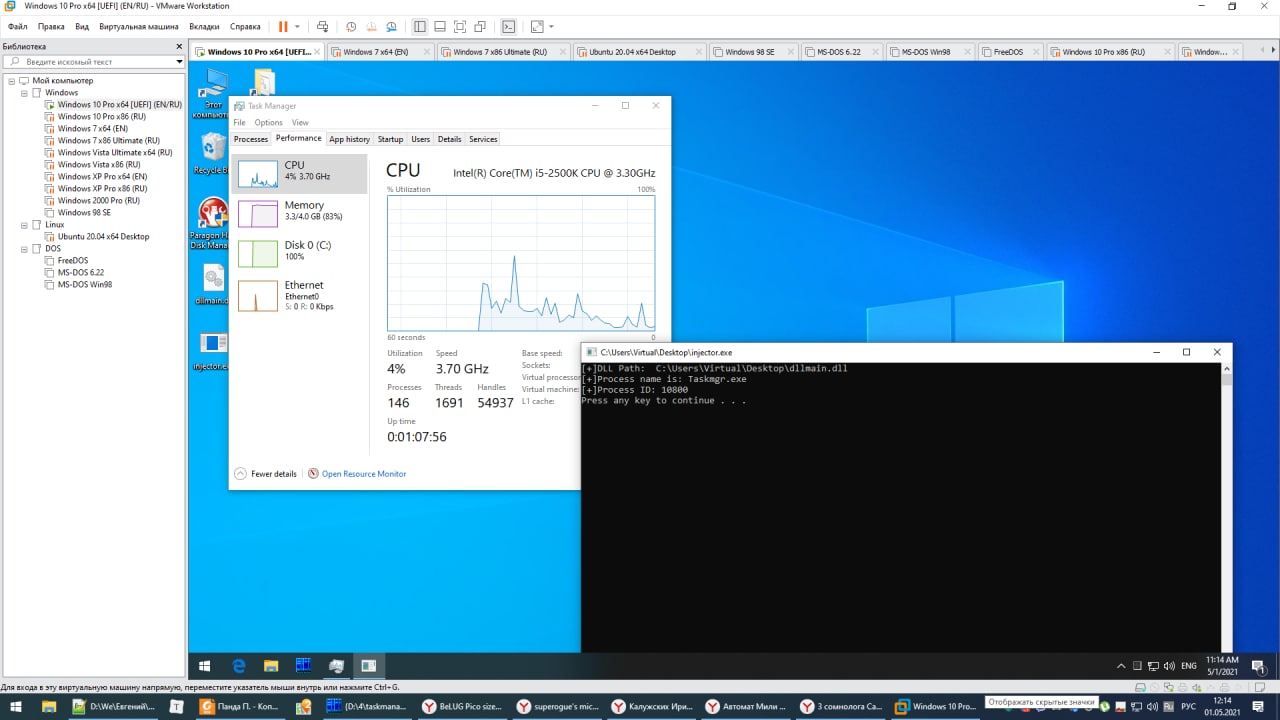
Task: Open the Recycle Bin desktop icon
Action: tap(212, 154)
